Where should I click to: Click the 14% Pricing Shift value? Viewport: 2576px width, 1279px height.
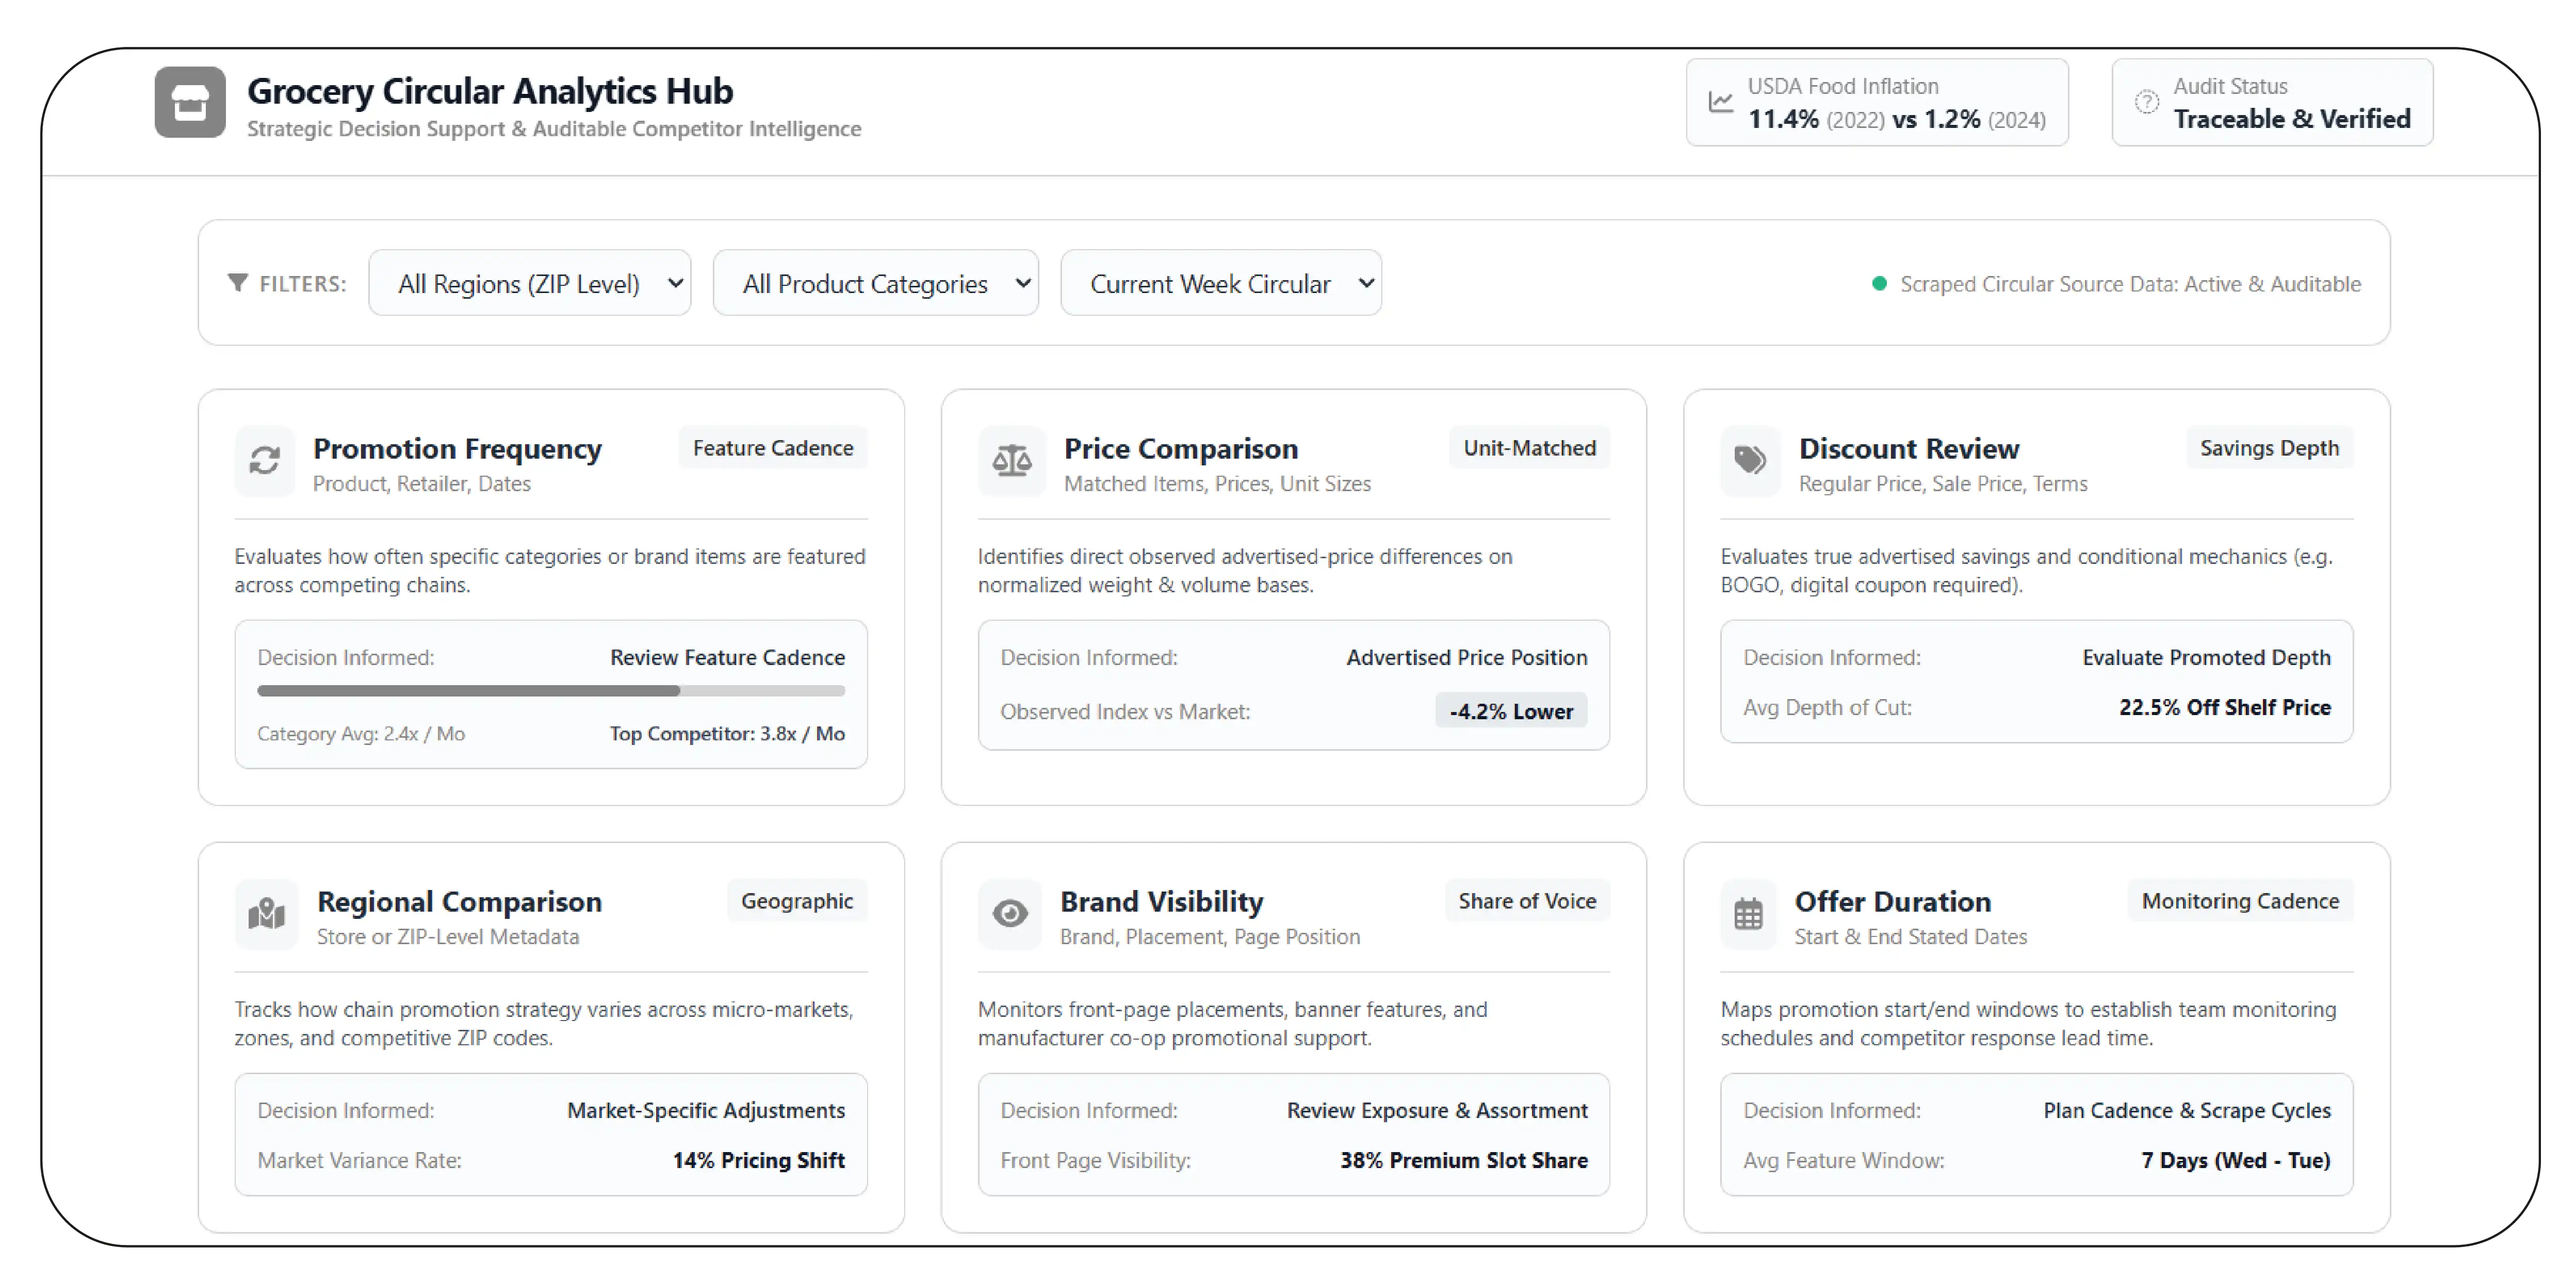click(x=758, y=1160)
